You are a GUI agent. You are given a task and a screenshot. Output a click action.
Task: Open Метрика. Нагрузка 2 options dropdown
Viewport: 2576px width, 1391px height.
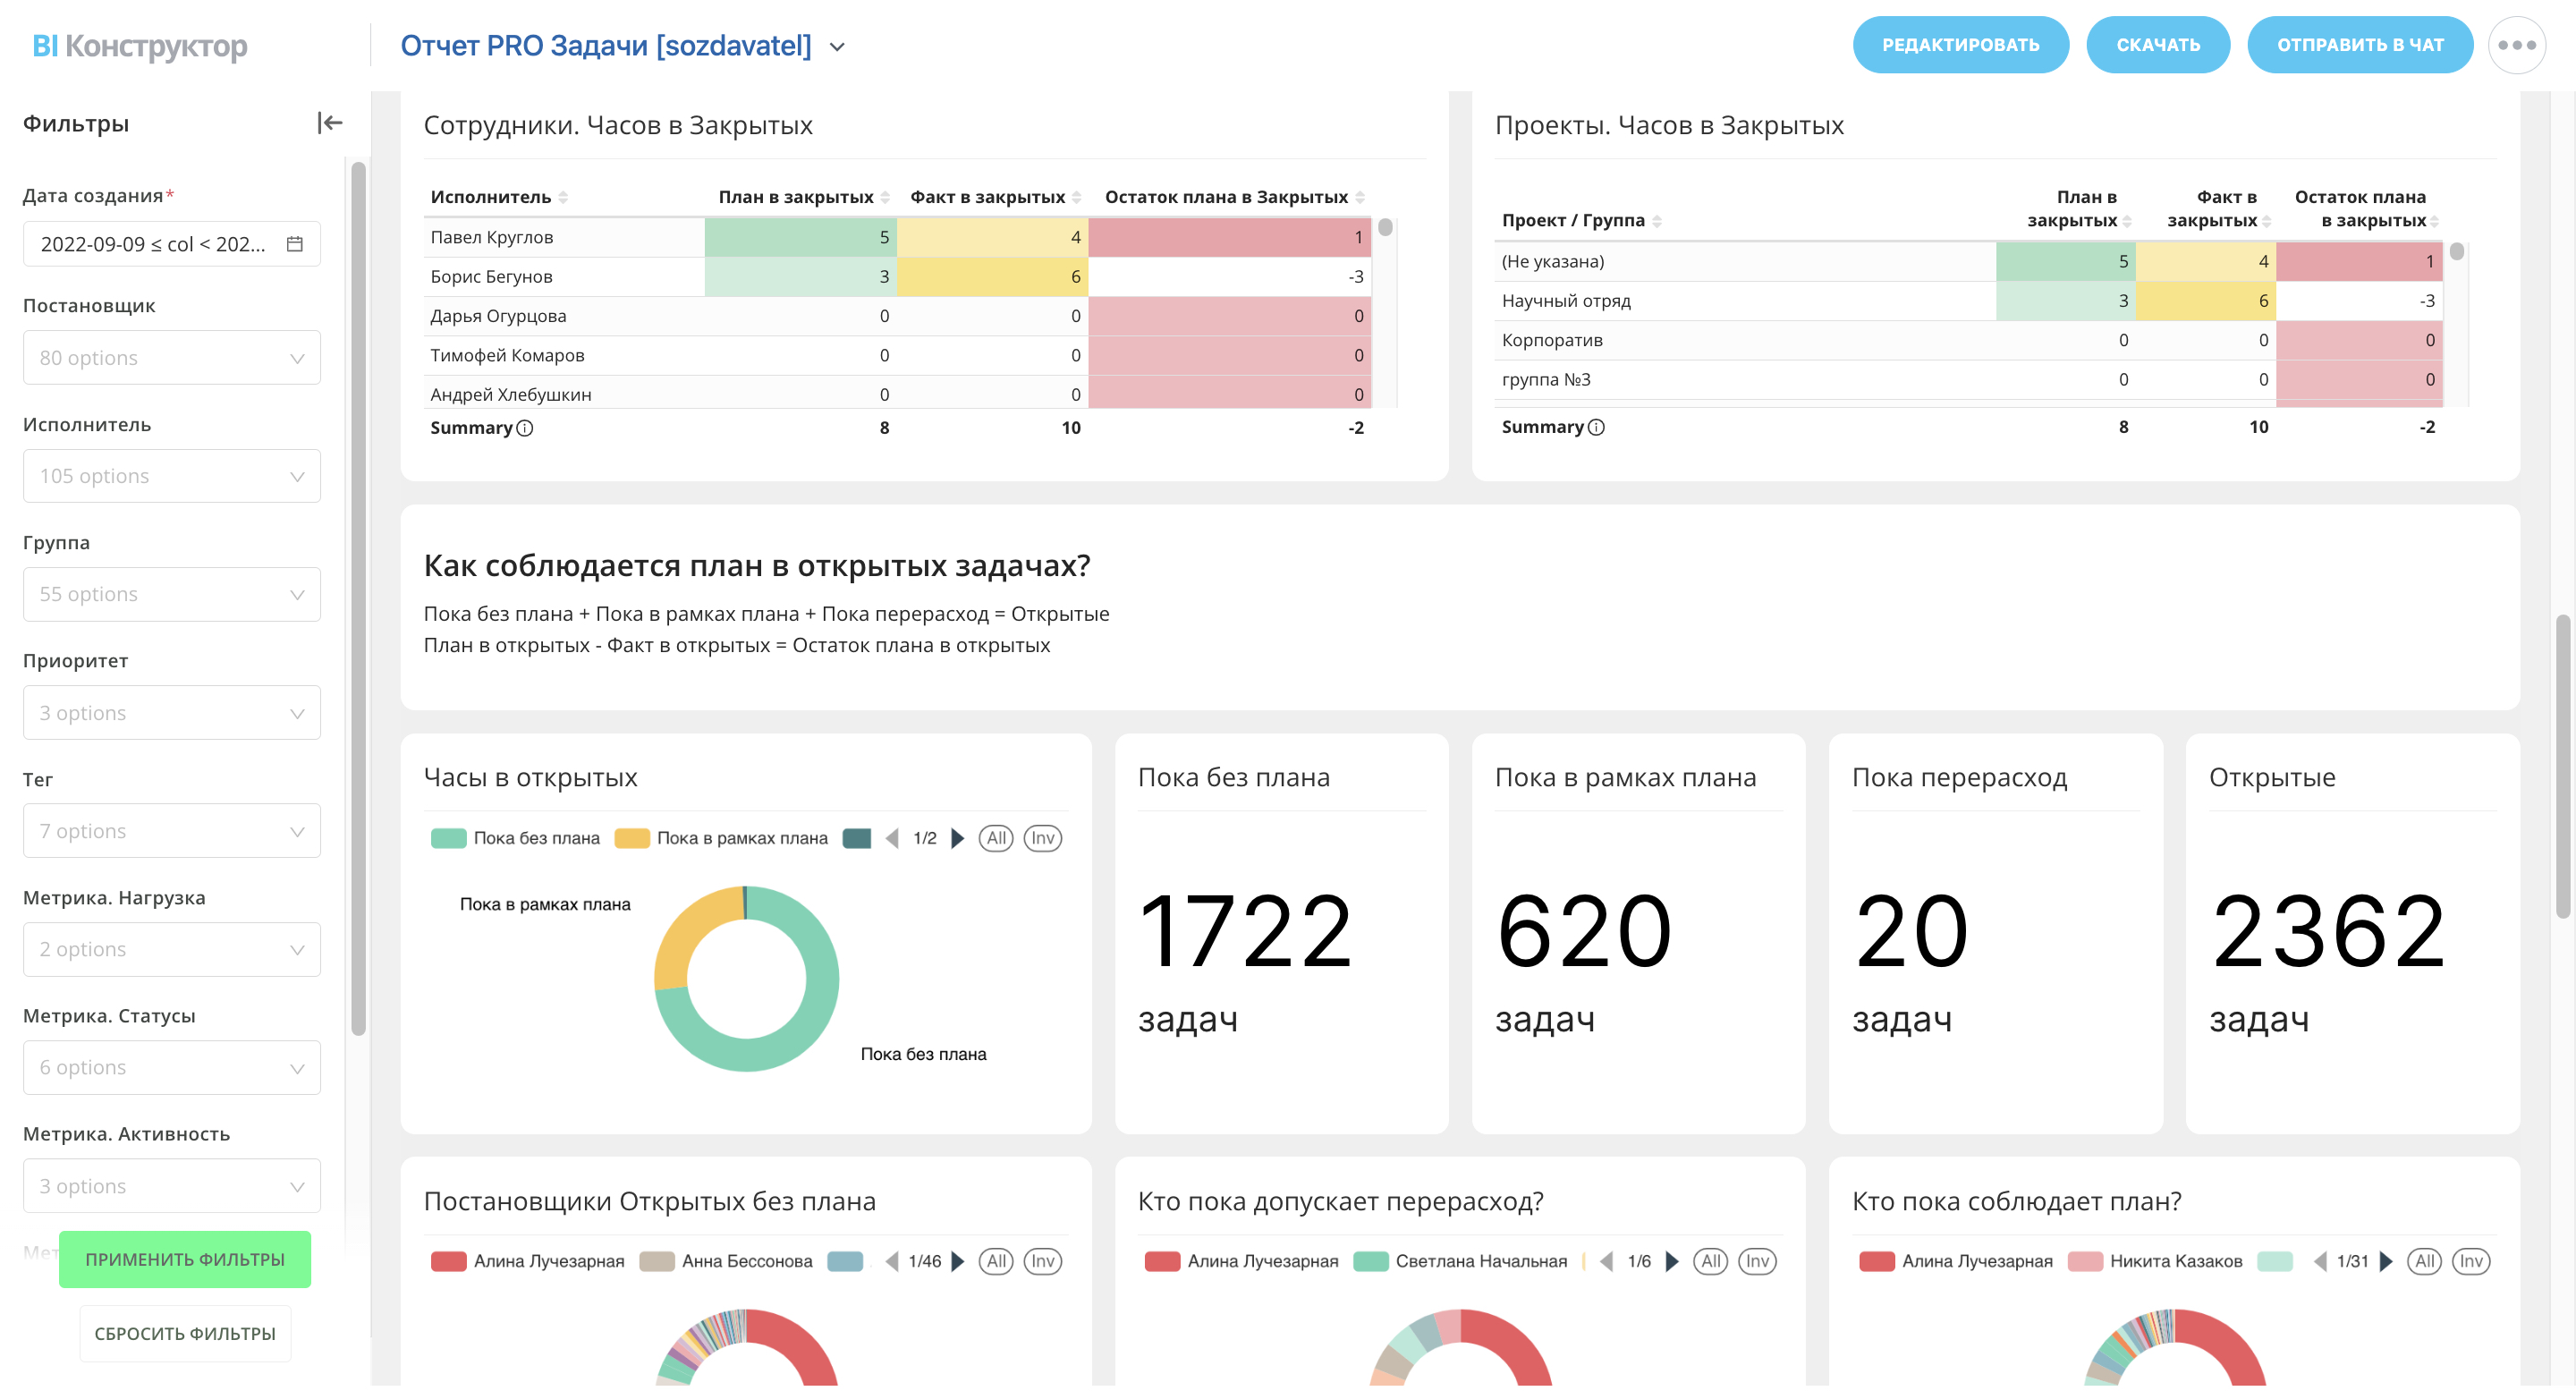(x=171, y=949)
